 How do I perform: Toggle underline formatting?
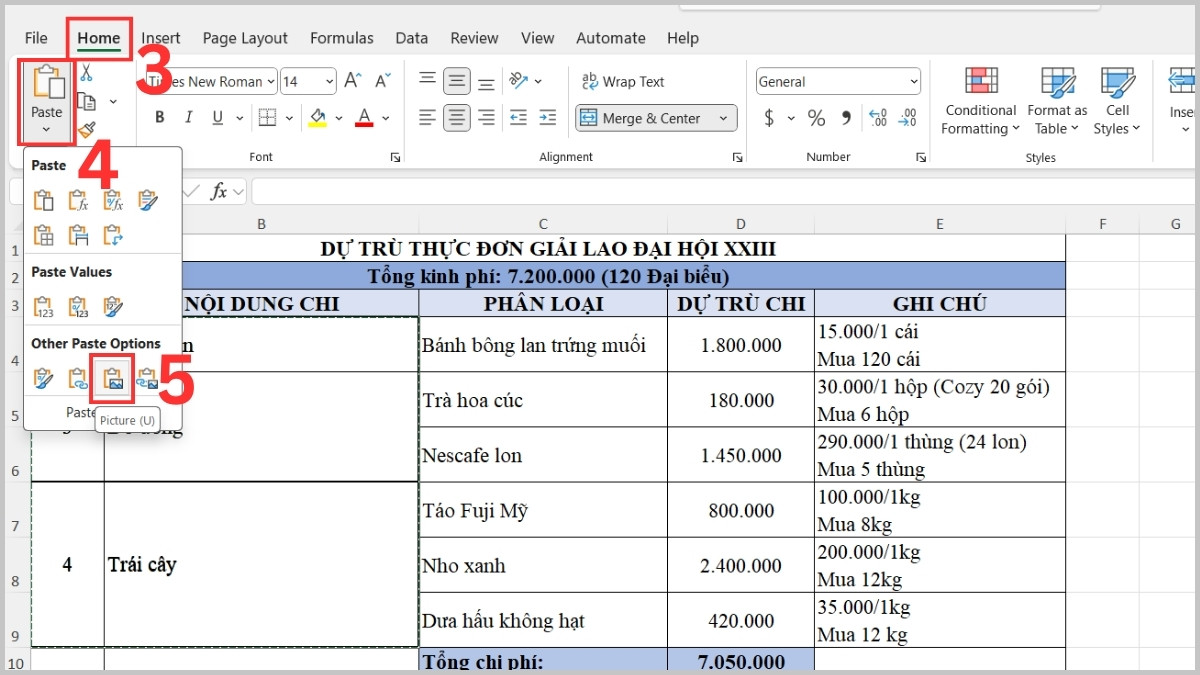(214, 117)
